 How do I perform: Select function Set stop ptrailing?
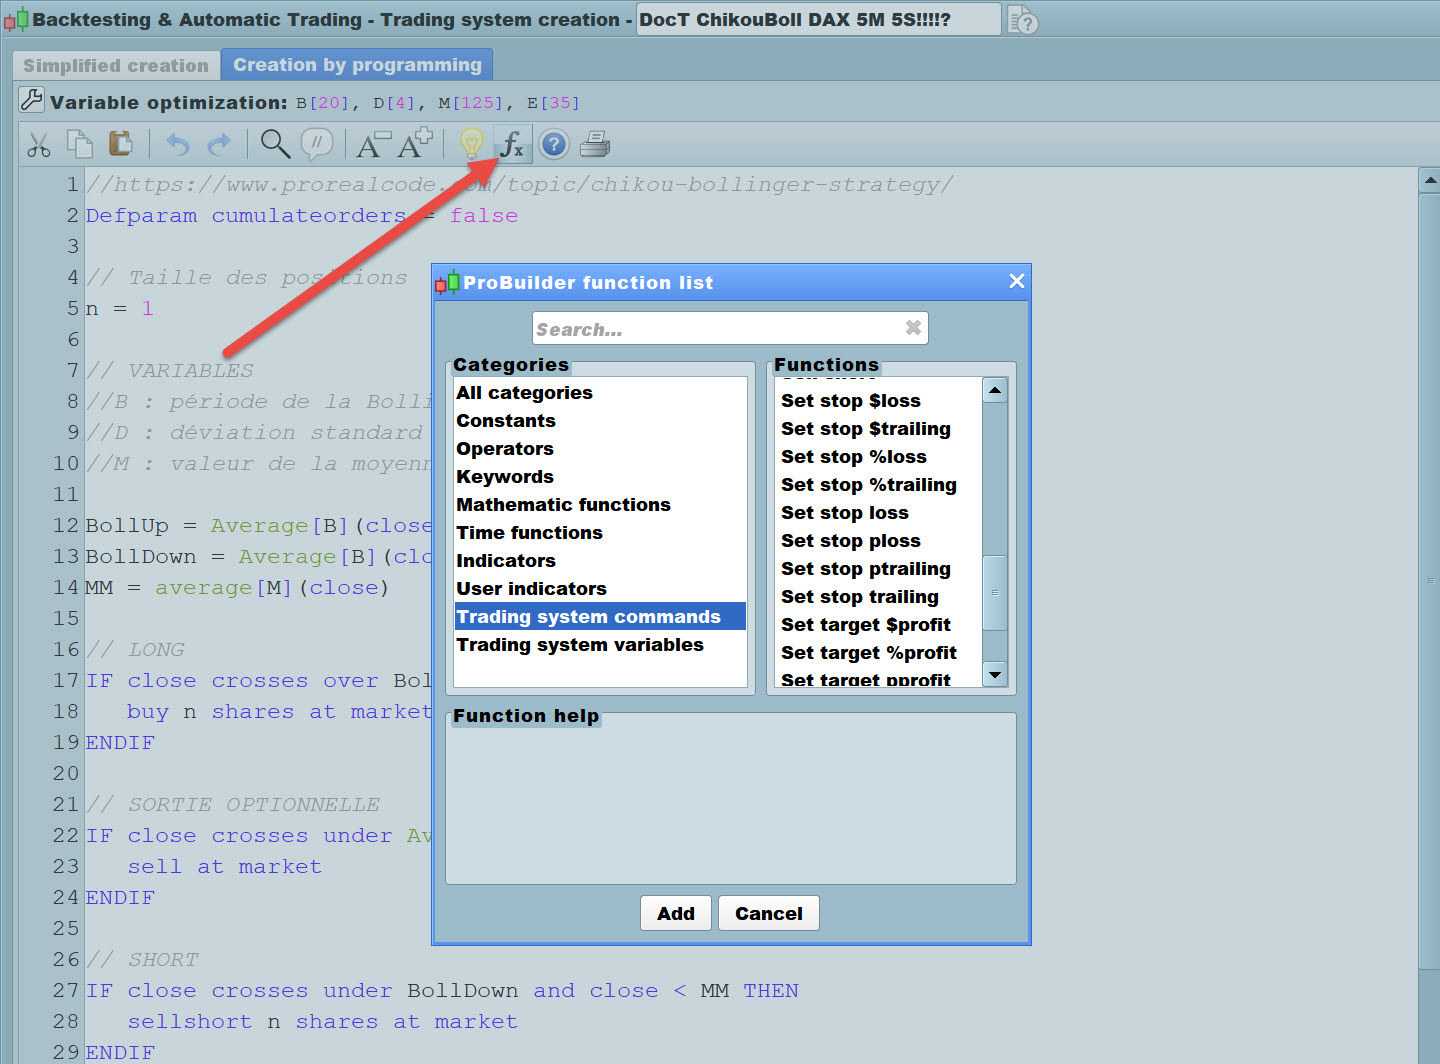coord(879,569)
